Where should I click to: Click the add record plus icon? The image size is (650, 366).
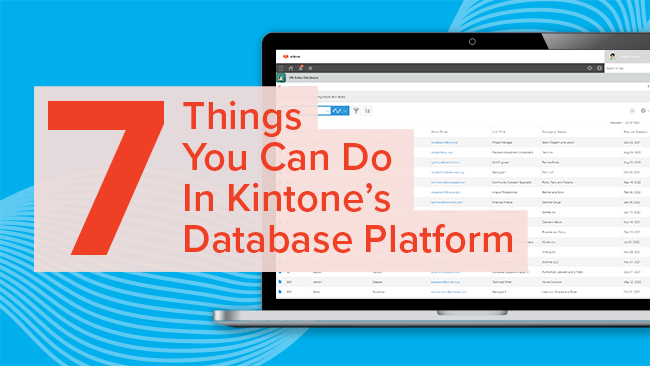[632, 111]
